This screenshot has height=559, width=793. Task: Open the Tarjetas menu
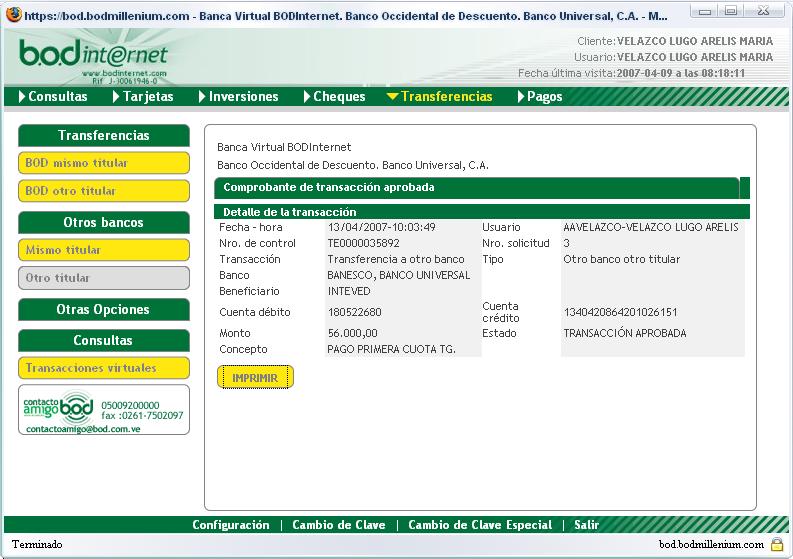(148, 96)
